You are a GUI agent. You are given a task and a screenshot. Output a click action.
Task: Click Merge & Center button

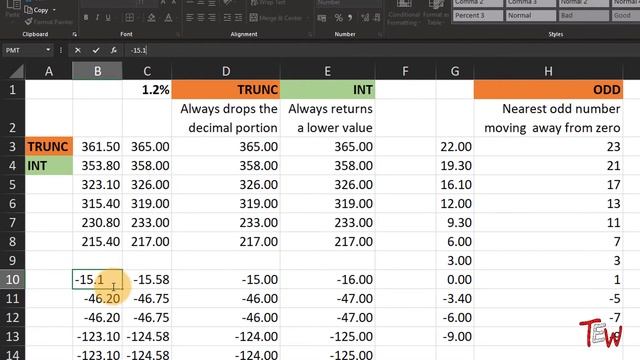(x=276, y=18)
